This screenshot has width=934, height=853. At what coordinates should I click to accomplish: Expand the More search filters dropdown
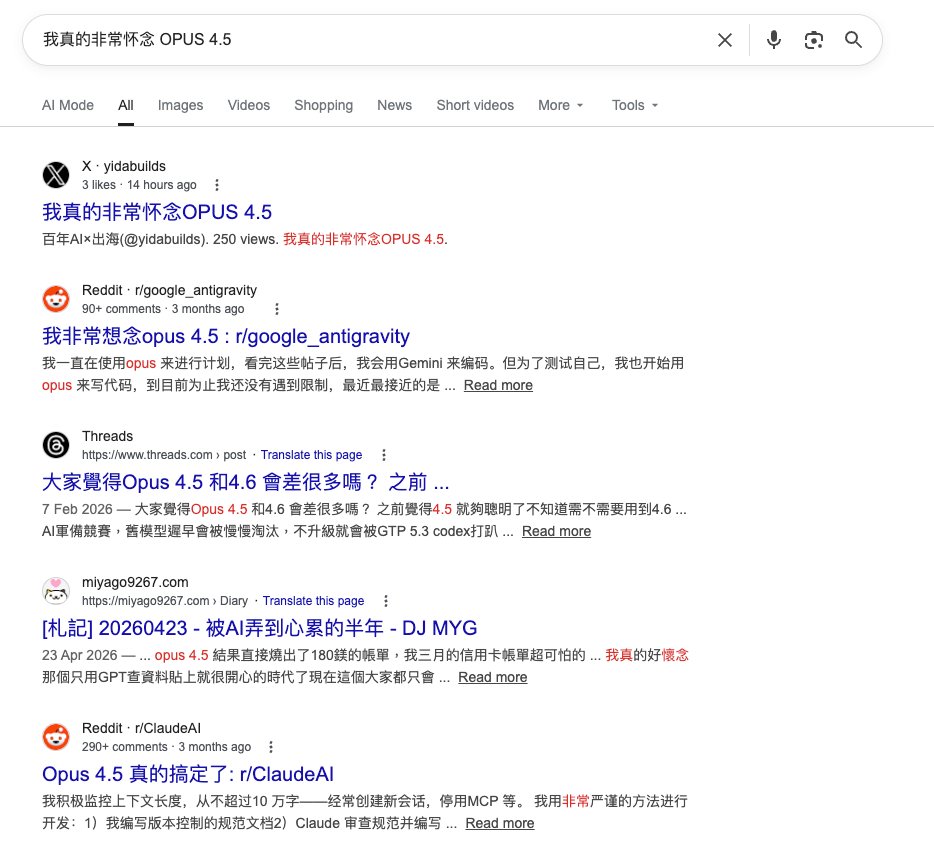[561, 105]
